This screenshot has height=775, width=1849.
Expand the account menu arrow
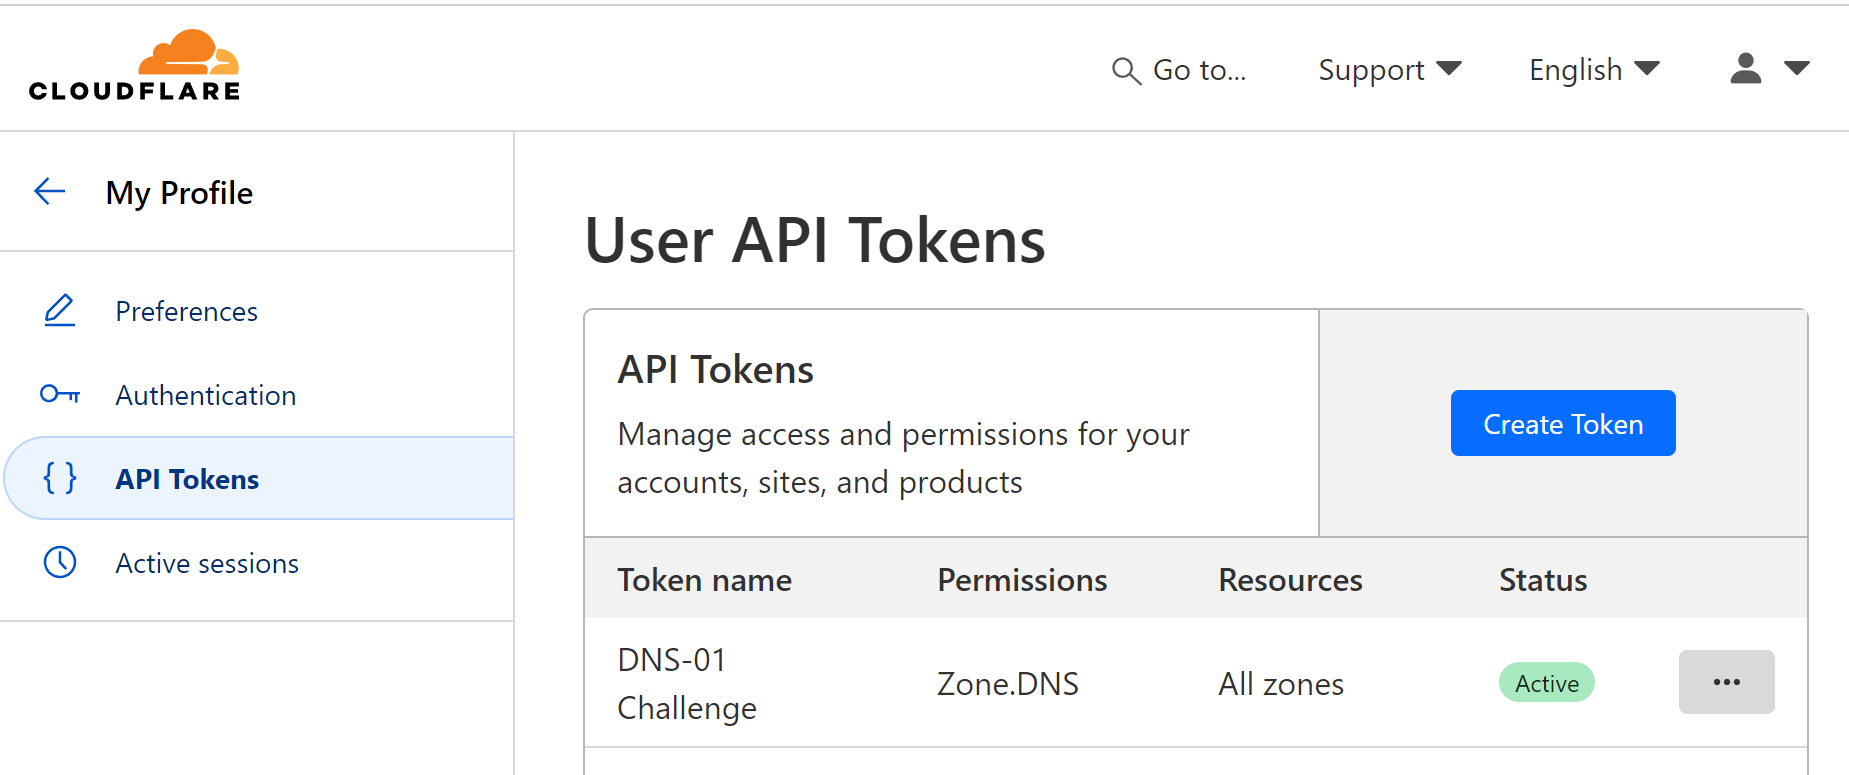(1797, 68)
